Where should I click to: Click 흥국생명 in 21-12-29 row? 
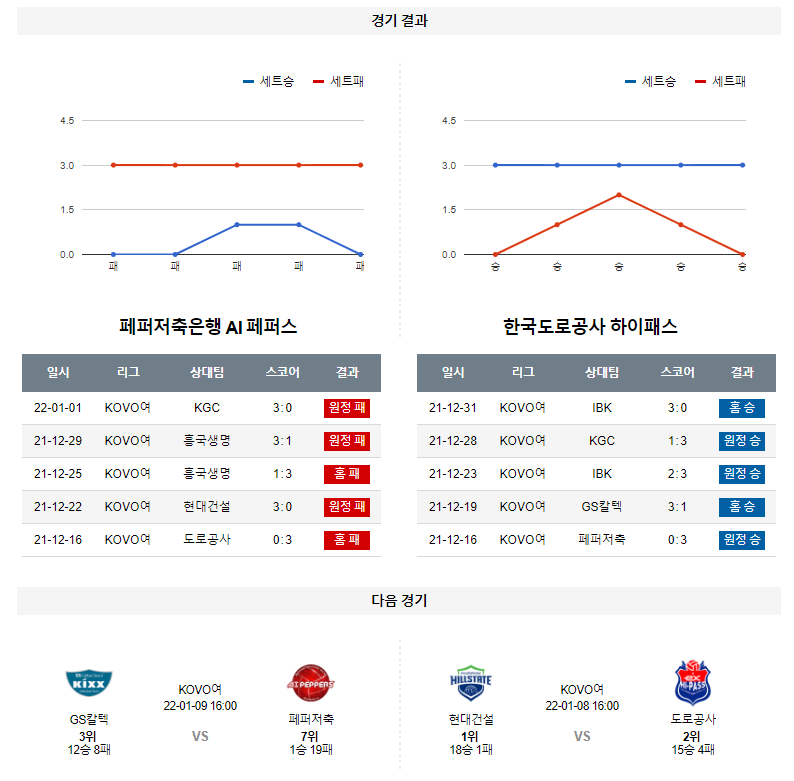point(207,441)
